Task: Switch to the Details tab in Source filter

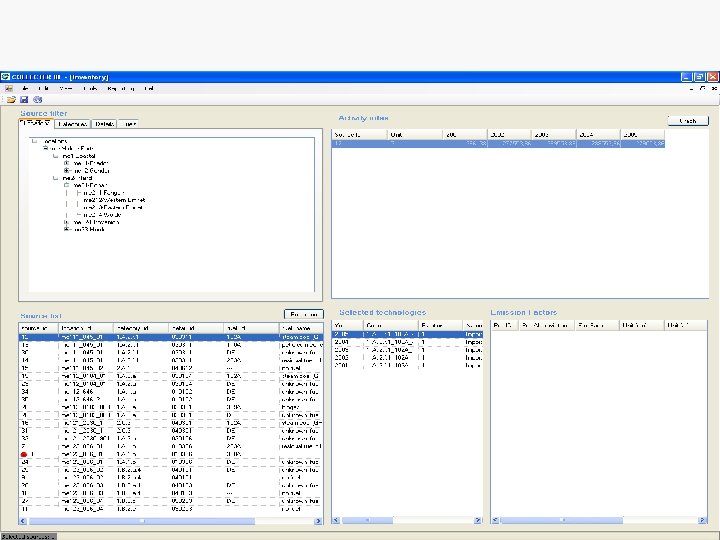Action: [104, 124]
